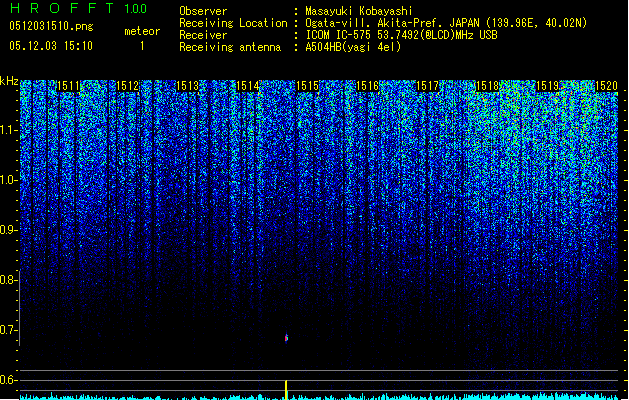Click the 1.0 kHz axis label
The width and height of the screenshot is (629, 400).
point(8,180)
